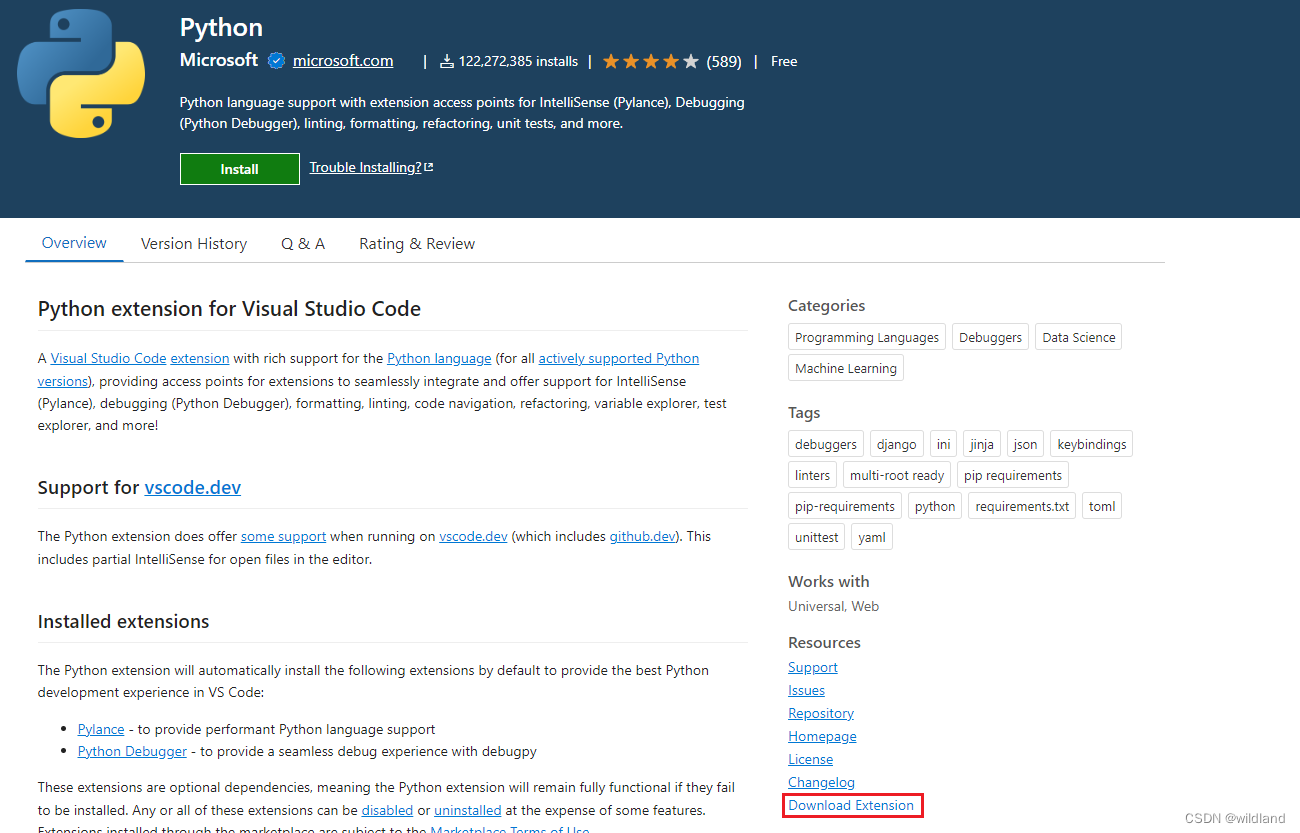The image size is (1300, 833).
Task: Select the Data Science category
Action: [1078, 337]
